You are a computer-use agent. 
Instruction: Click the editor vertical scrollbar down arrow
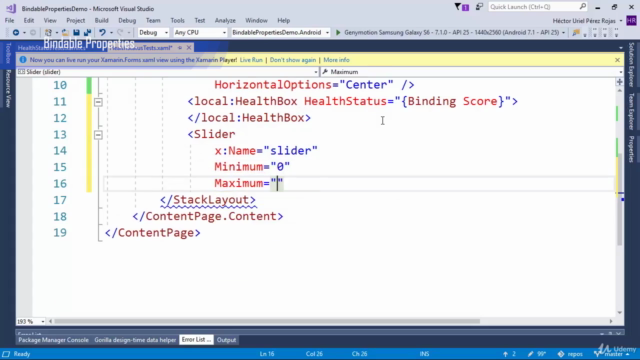[620, 313]
